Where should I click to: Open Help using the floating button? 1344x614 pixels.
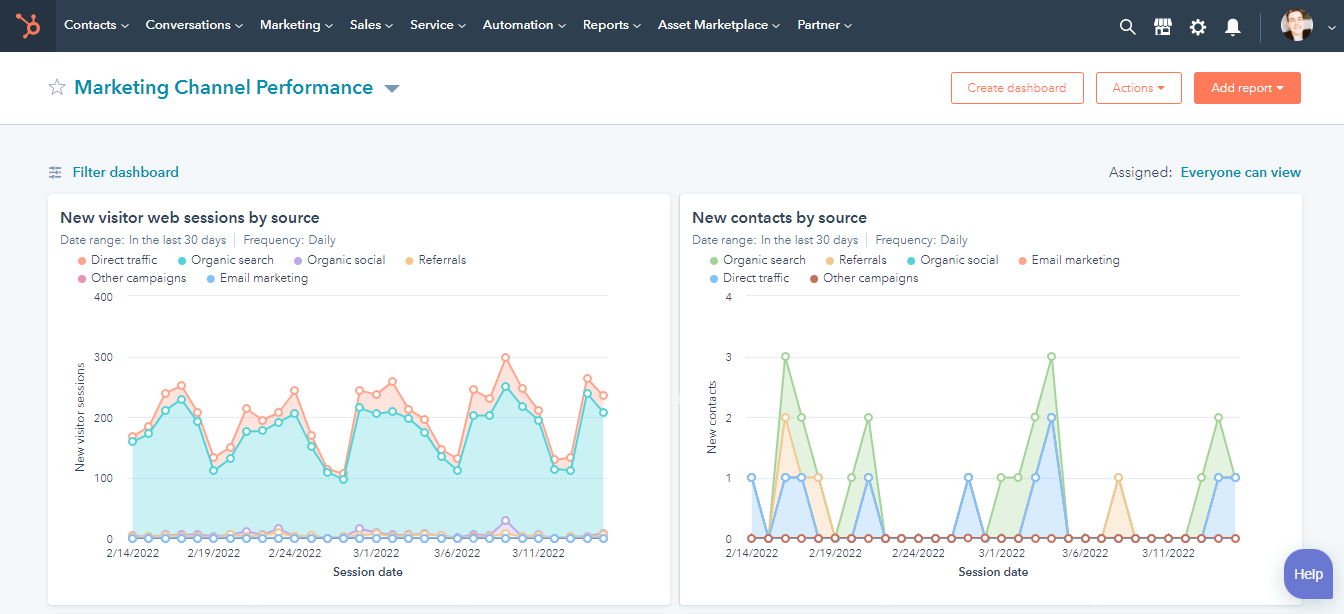click(1307, 573)
